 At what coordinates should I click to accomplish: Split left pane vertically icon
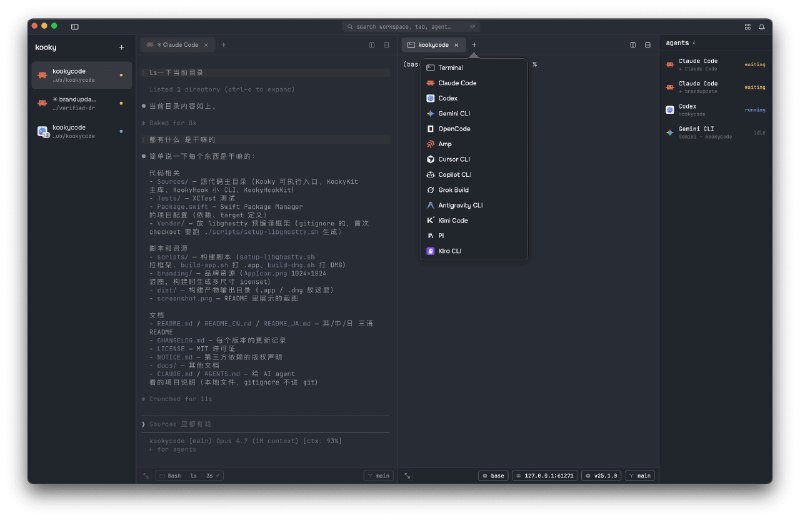tap(372, 45)
